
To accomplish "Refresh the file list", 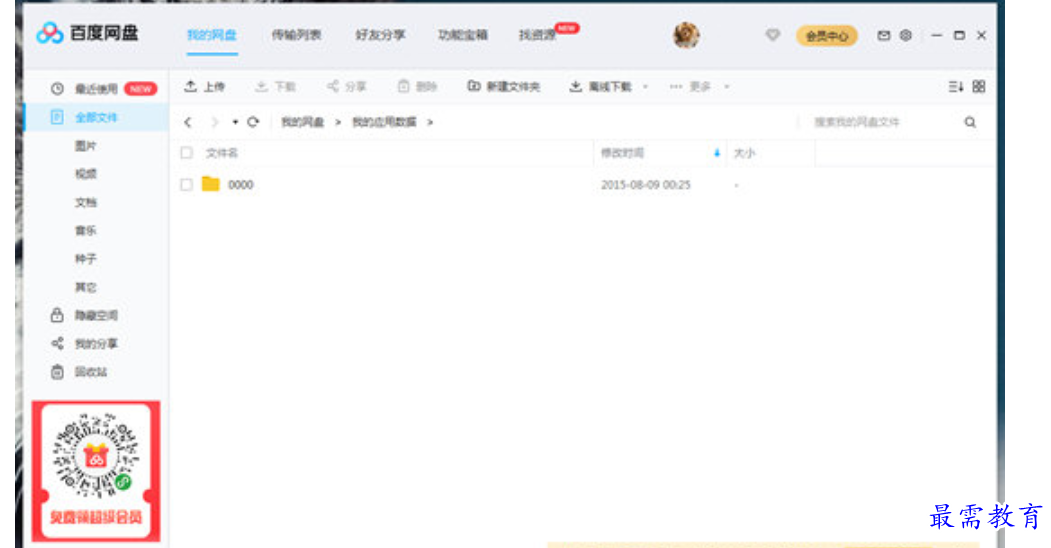I will pyautogui.click(x=253, y=122).
